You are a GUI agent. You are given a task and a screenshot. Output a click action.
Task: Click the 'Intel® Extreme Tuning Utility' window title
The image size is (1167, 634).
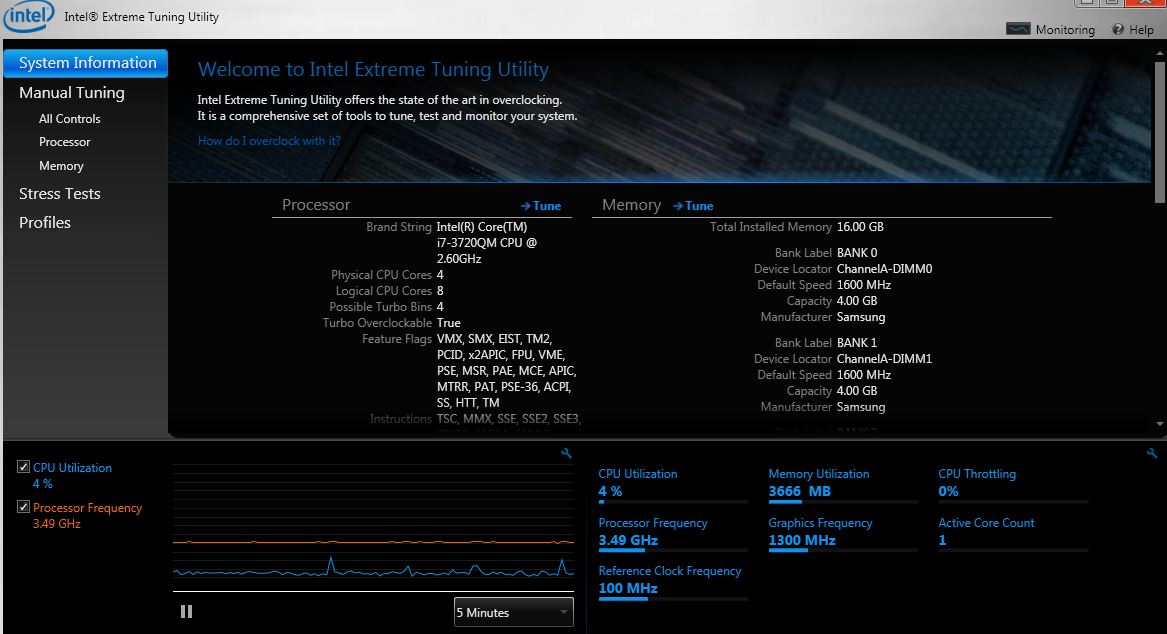pyautogui.click(x=141, y=16)
